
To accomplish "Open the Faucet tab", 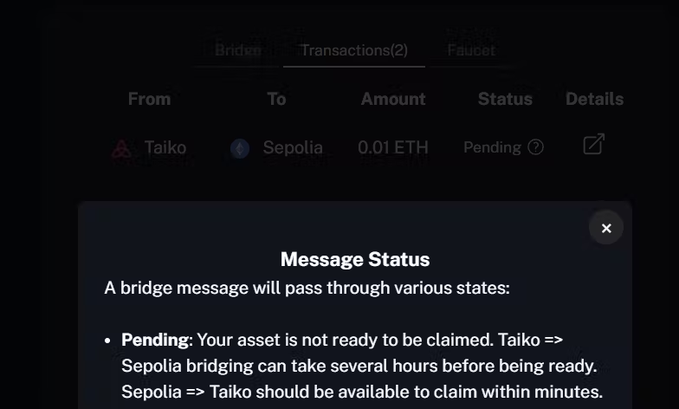I will point(471,50).
